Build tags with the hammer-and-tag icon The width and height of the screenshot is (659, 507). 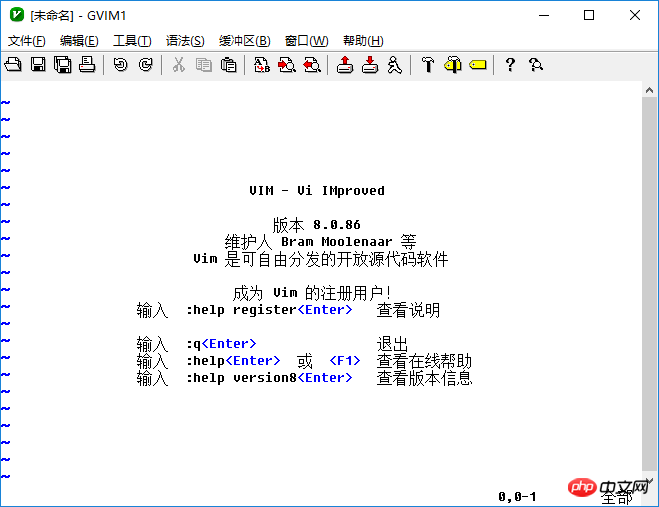453,65
